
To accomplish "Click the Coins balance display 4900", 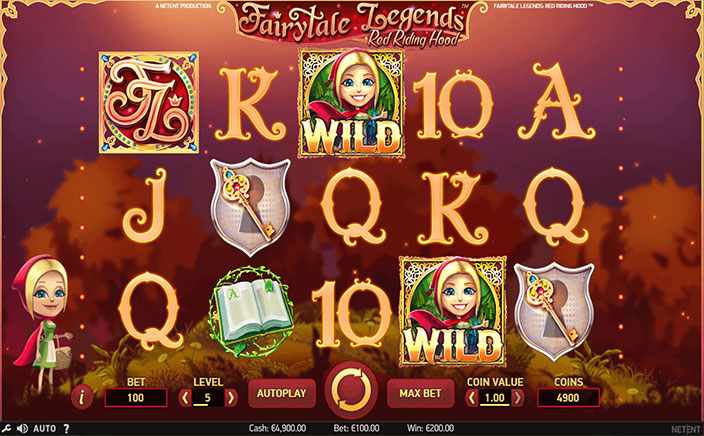I will pyautogui.click(x=568, y=397).
